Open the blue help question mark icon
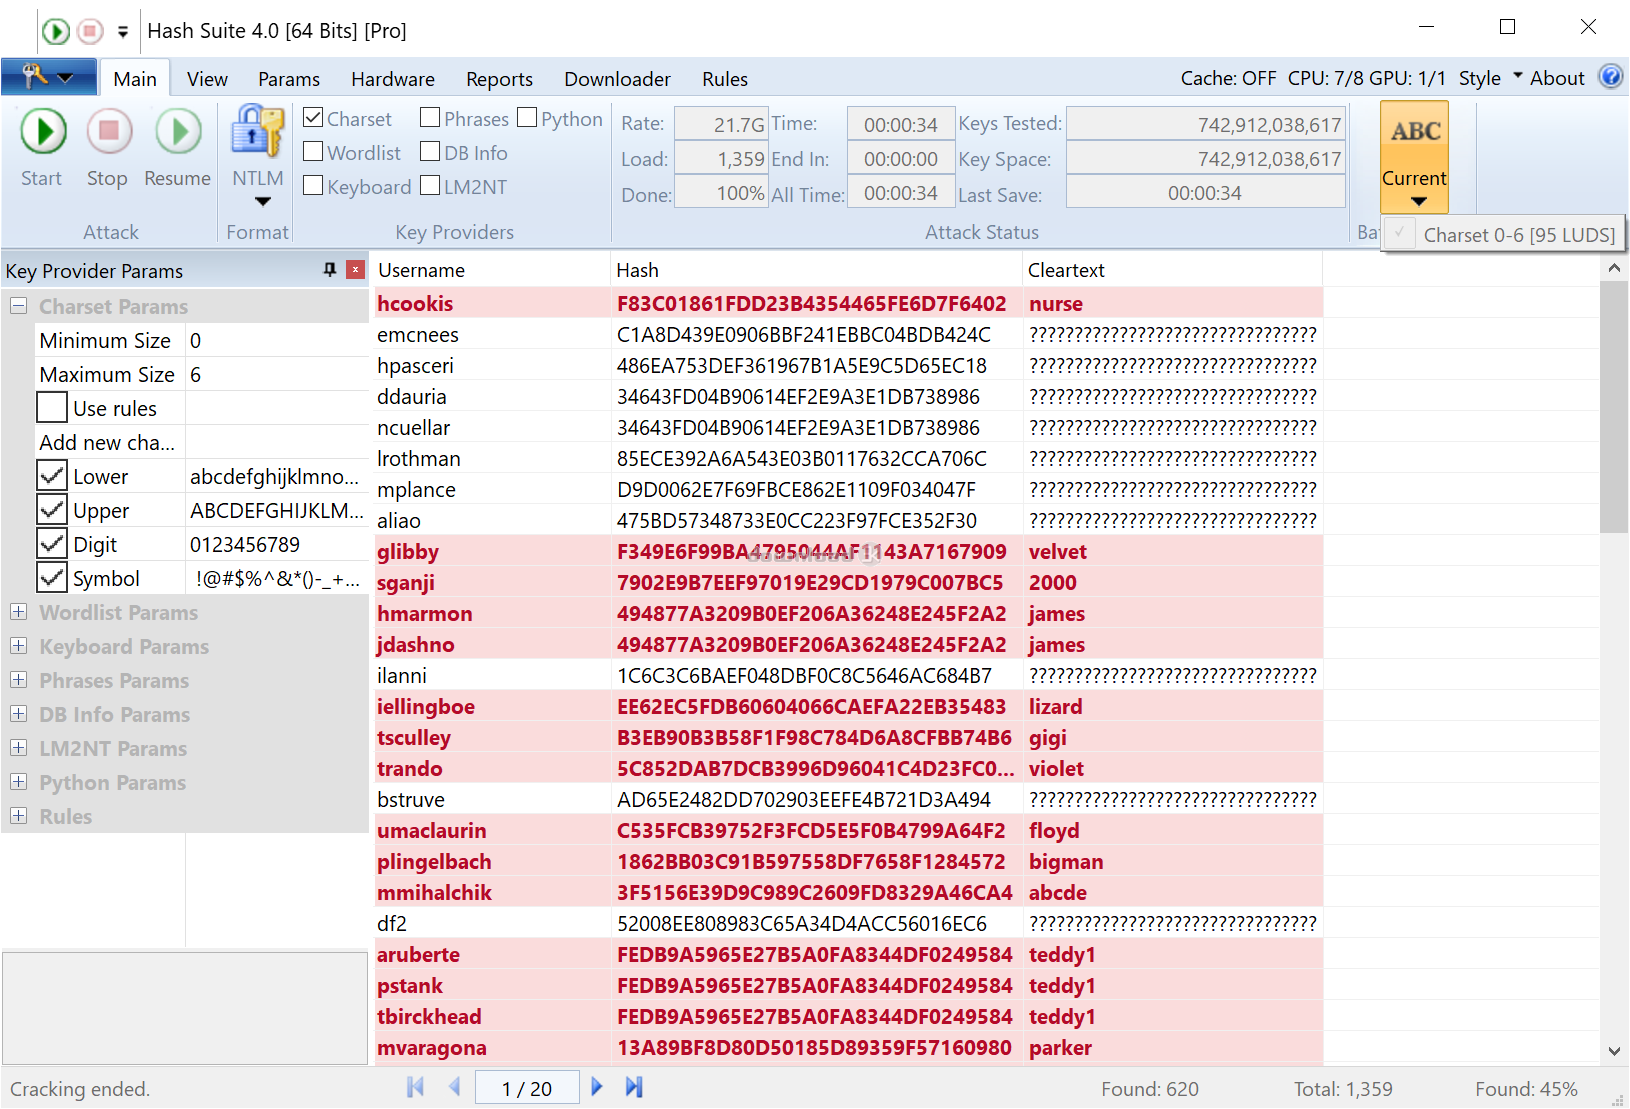The height and width of the screenshot is (1109, 1630). pos(1610,77)
